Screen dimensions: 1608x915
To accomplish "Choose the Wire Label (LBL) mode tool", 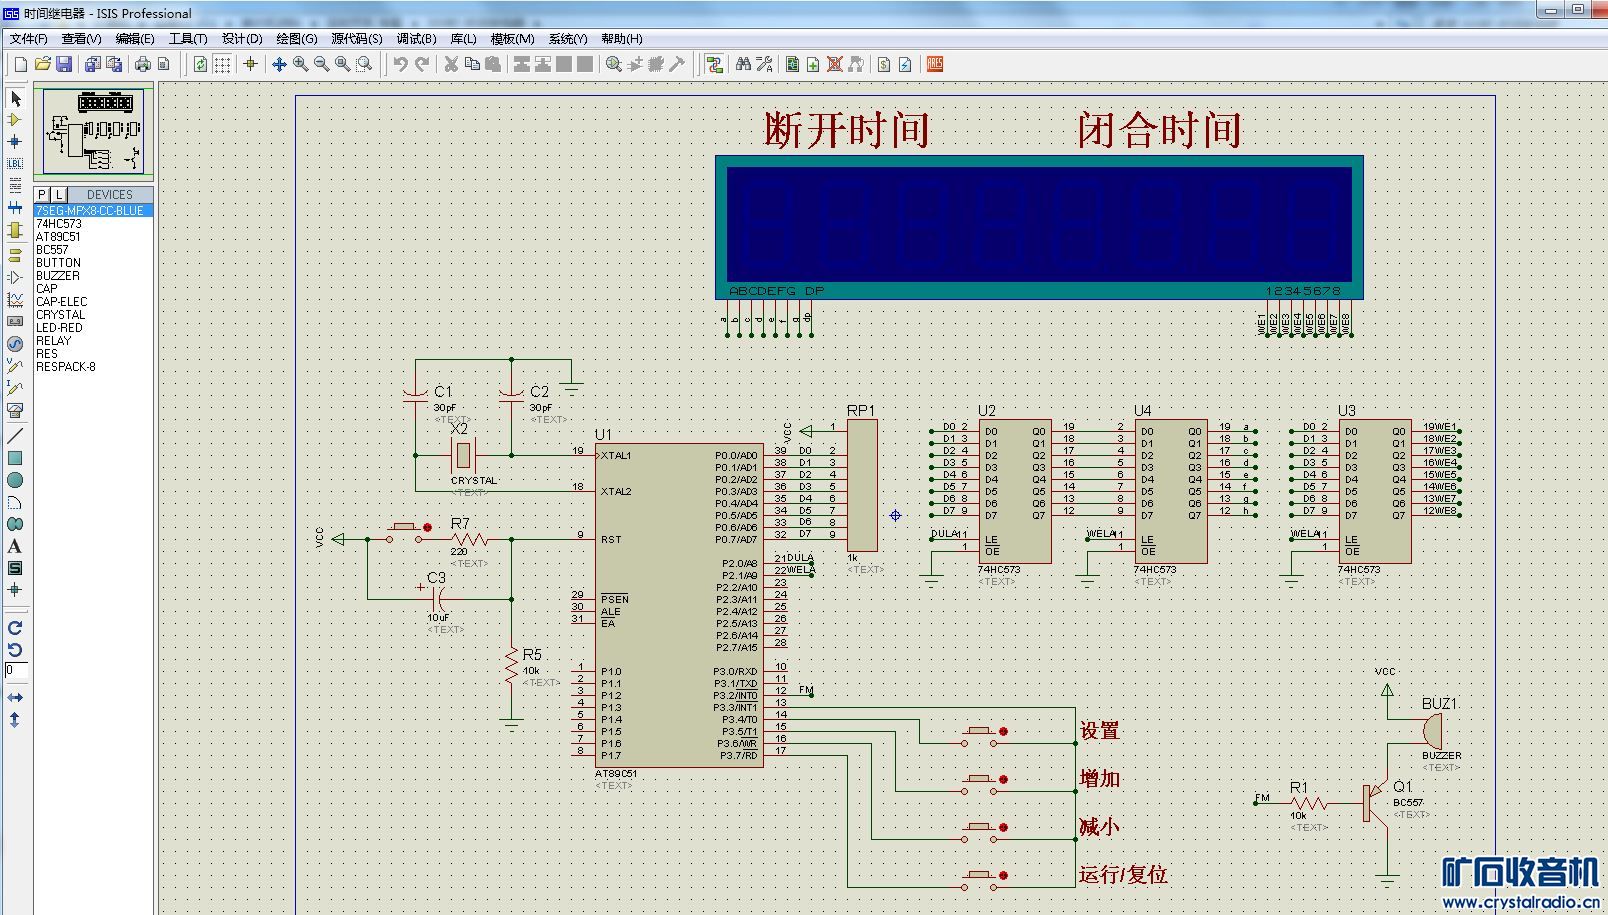I will coord(15,163).
